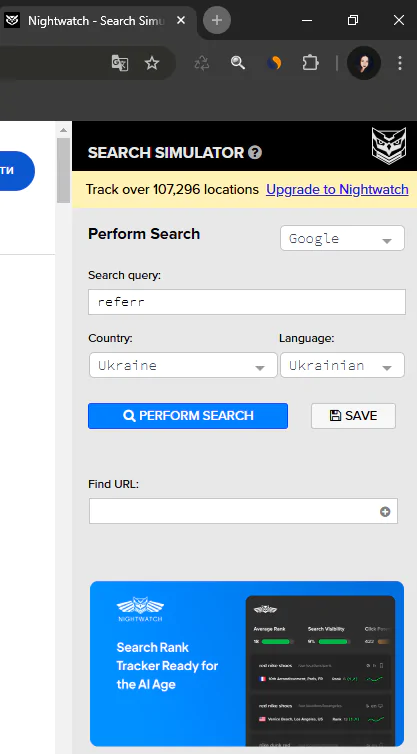This screenshot has width=417, height=754.
Task: Click the Perform Search button
Action: [x=188, y=416]
